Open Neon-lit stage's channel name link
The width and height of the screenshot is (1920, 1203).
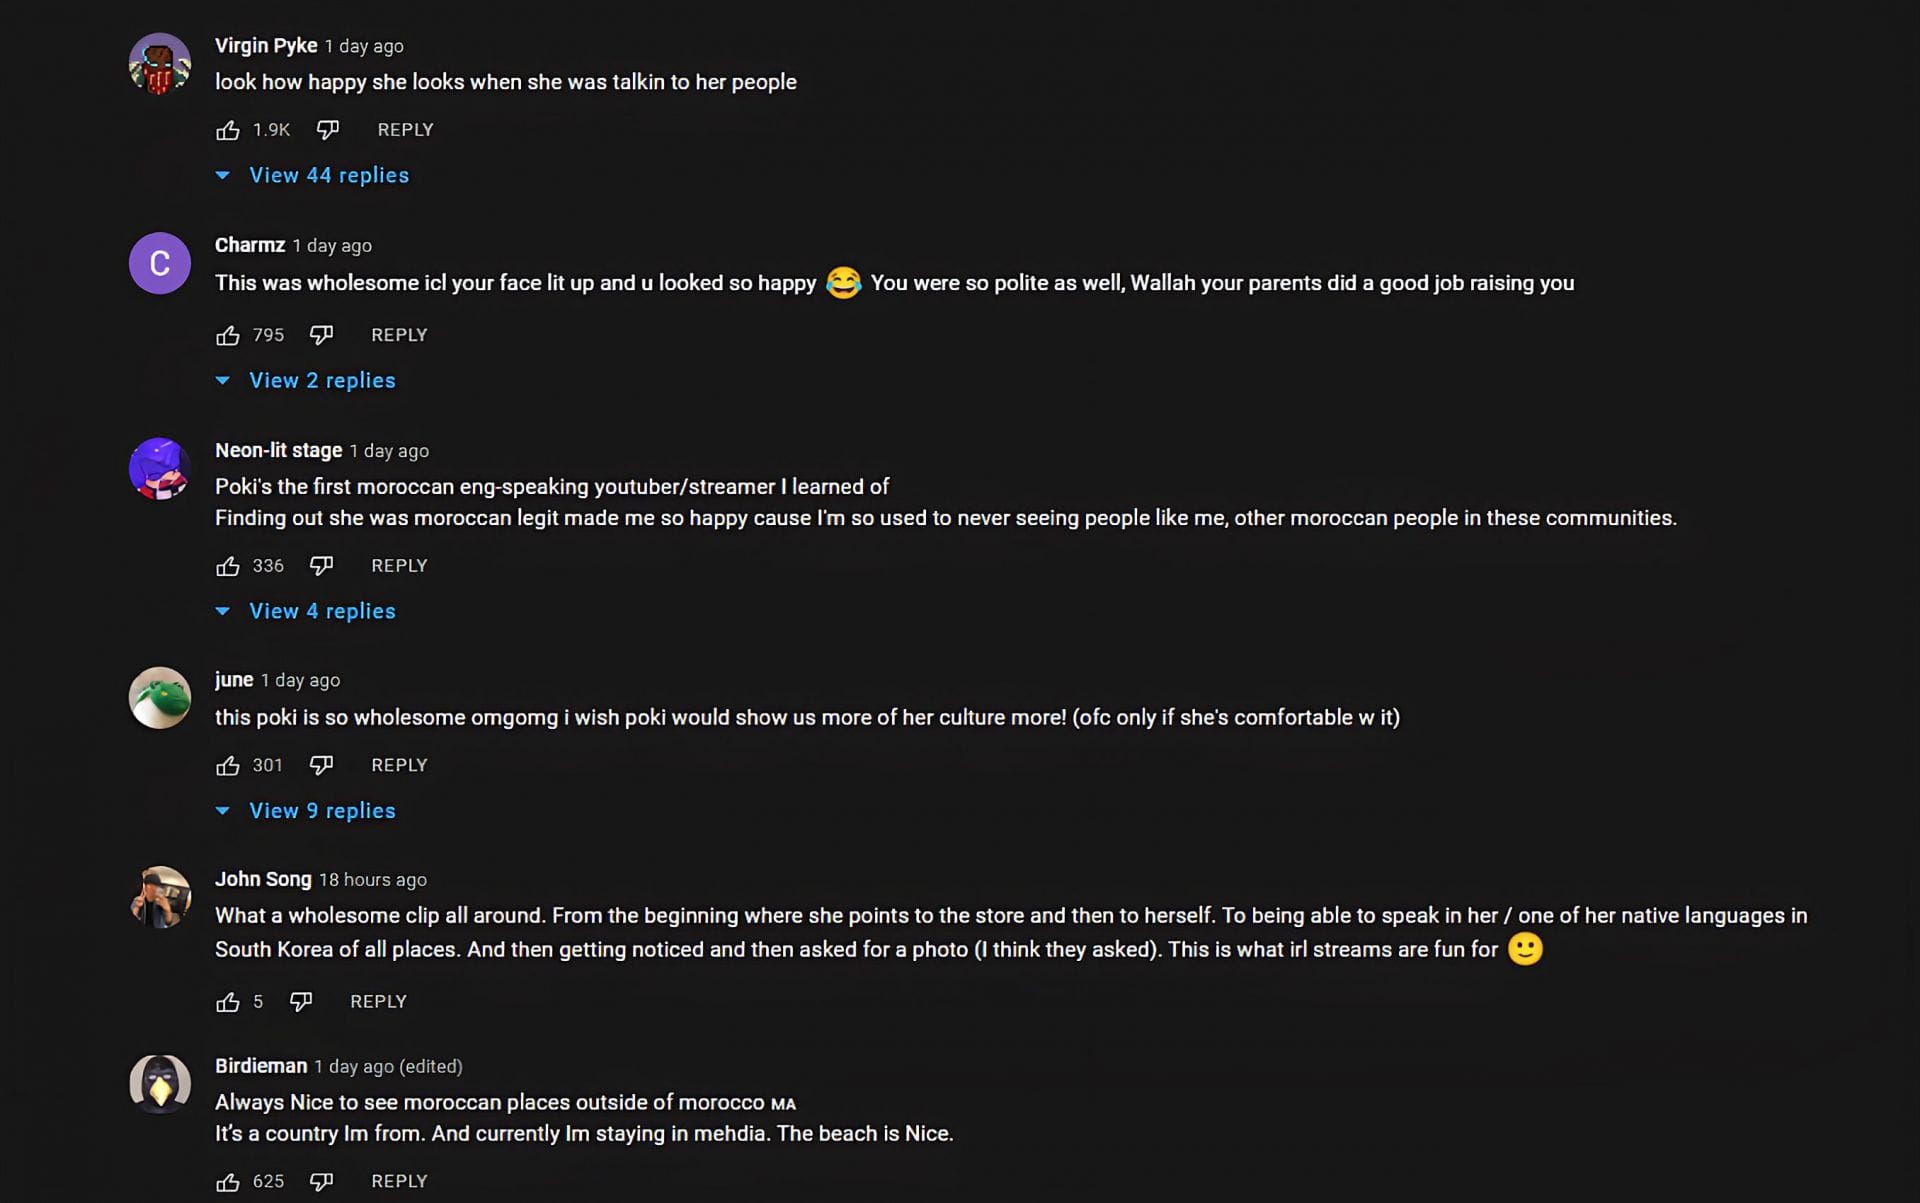tap(278, 450)
